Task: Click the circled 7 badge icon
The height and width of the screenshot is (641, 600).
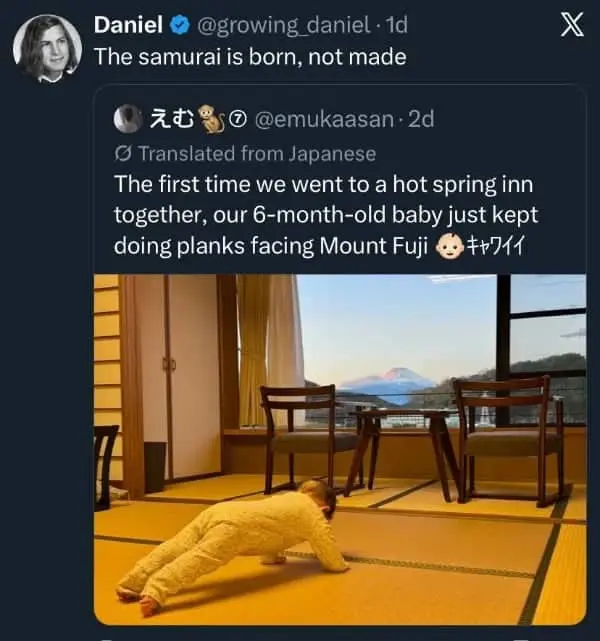Action: 238,120
